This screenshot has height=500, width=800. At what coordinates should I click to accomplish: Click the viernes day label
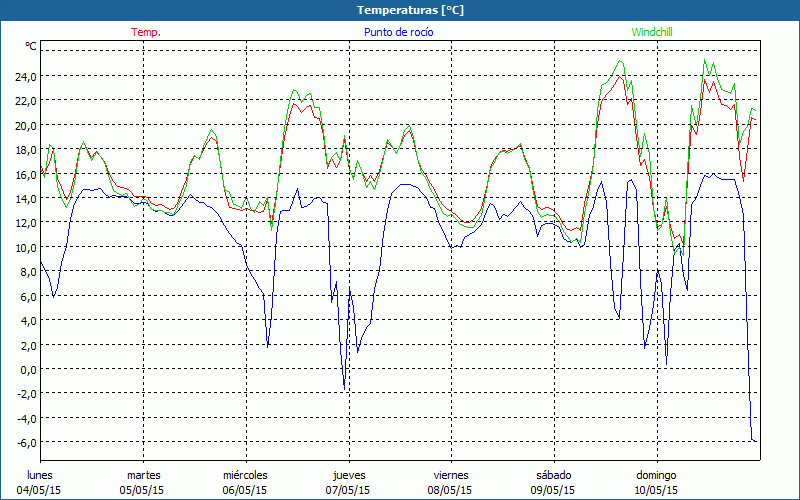click(x=451, y=475)
